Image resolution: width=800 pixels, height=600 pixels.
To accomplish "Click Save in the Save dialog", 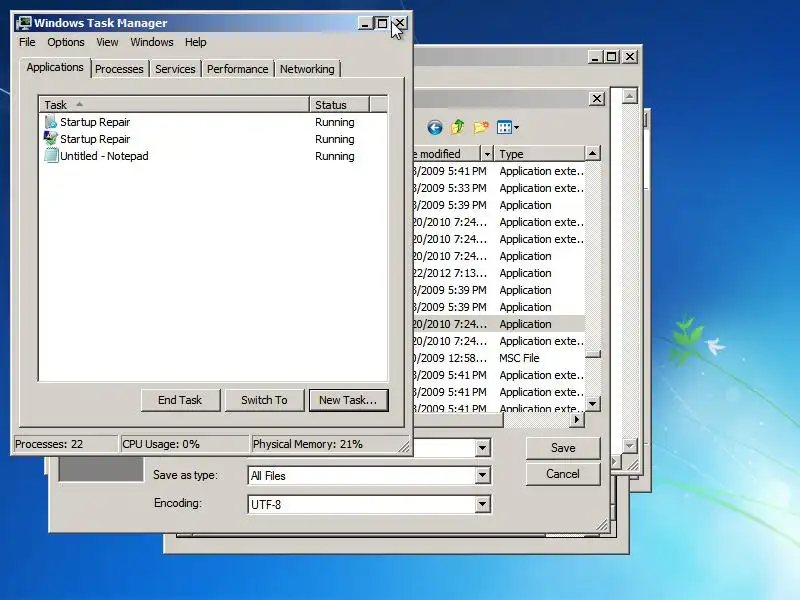I will click(563, 448).
